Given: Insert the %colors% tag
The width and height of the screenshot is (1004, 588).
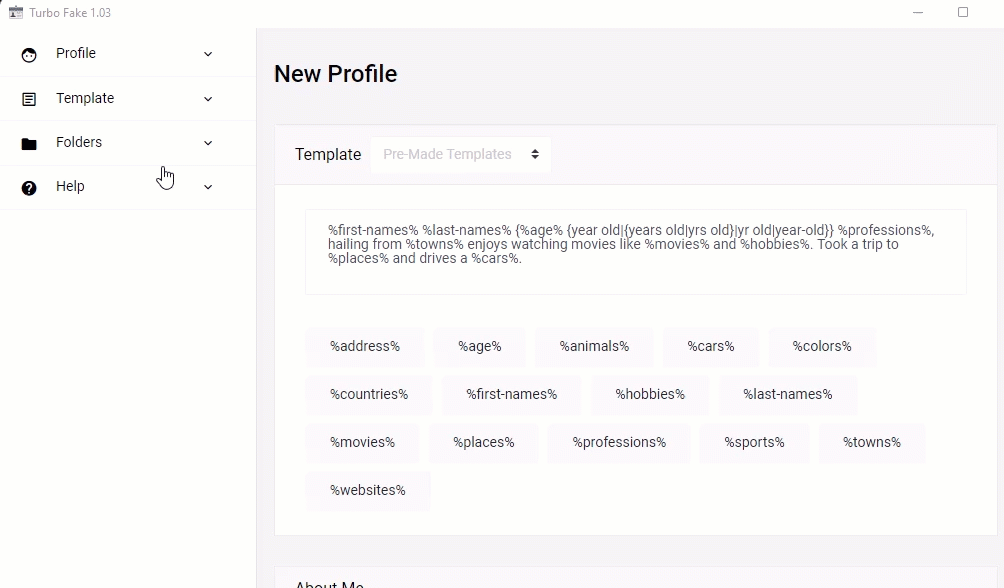Looking at the screenshot, I should pyautogui.click(x=822, y=346).
